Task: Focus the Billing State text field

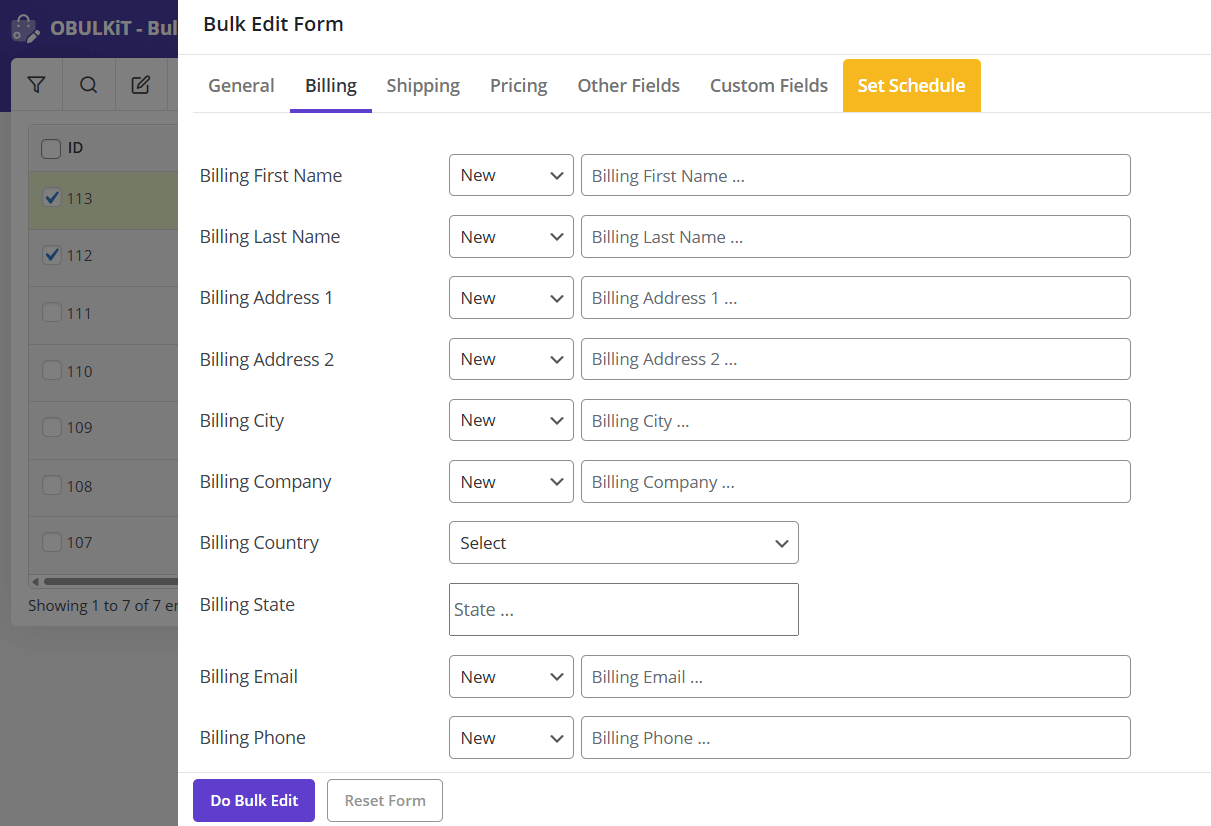Action: pyautogui.click(x=623, y=610)
